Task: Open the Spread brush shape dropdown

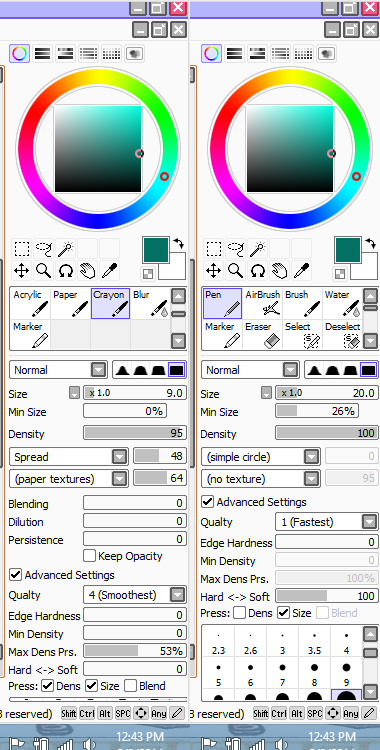Action: coord(69,457)
